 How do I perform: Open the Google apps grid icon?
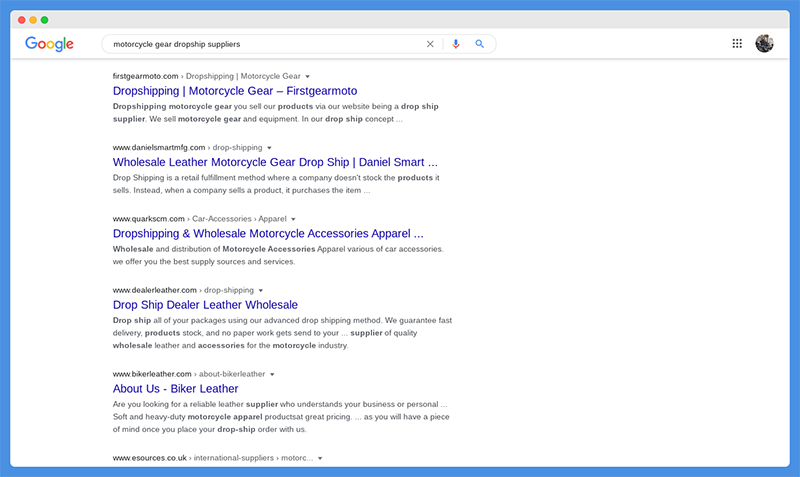pyautogui.click(x=737, y=43)
